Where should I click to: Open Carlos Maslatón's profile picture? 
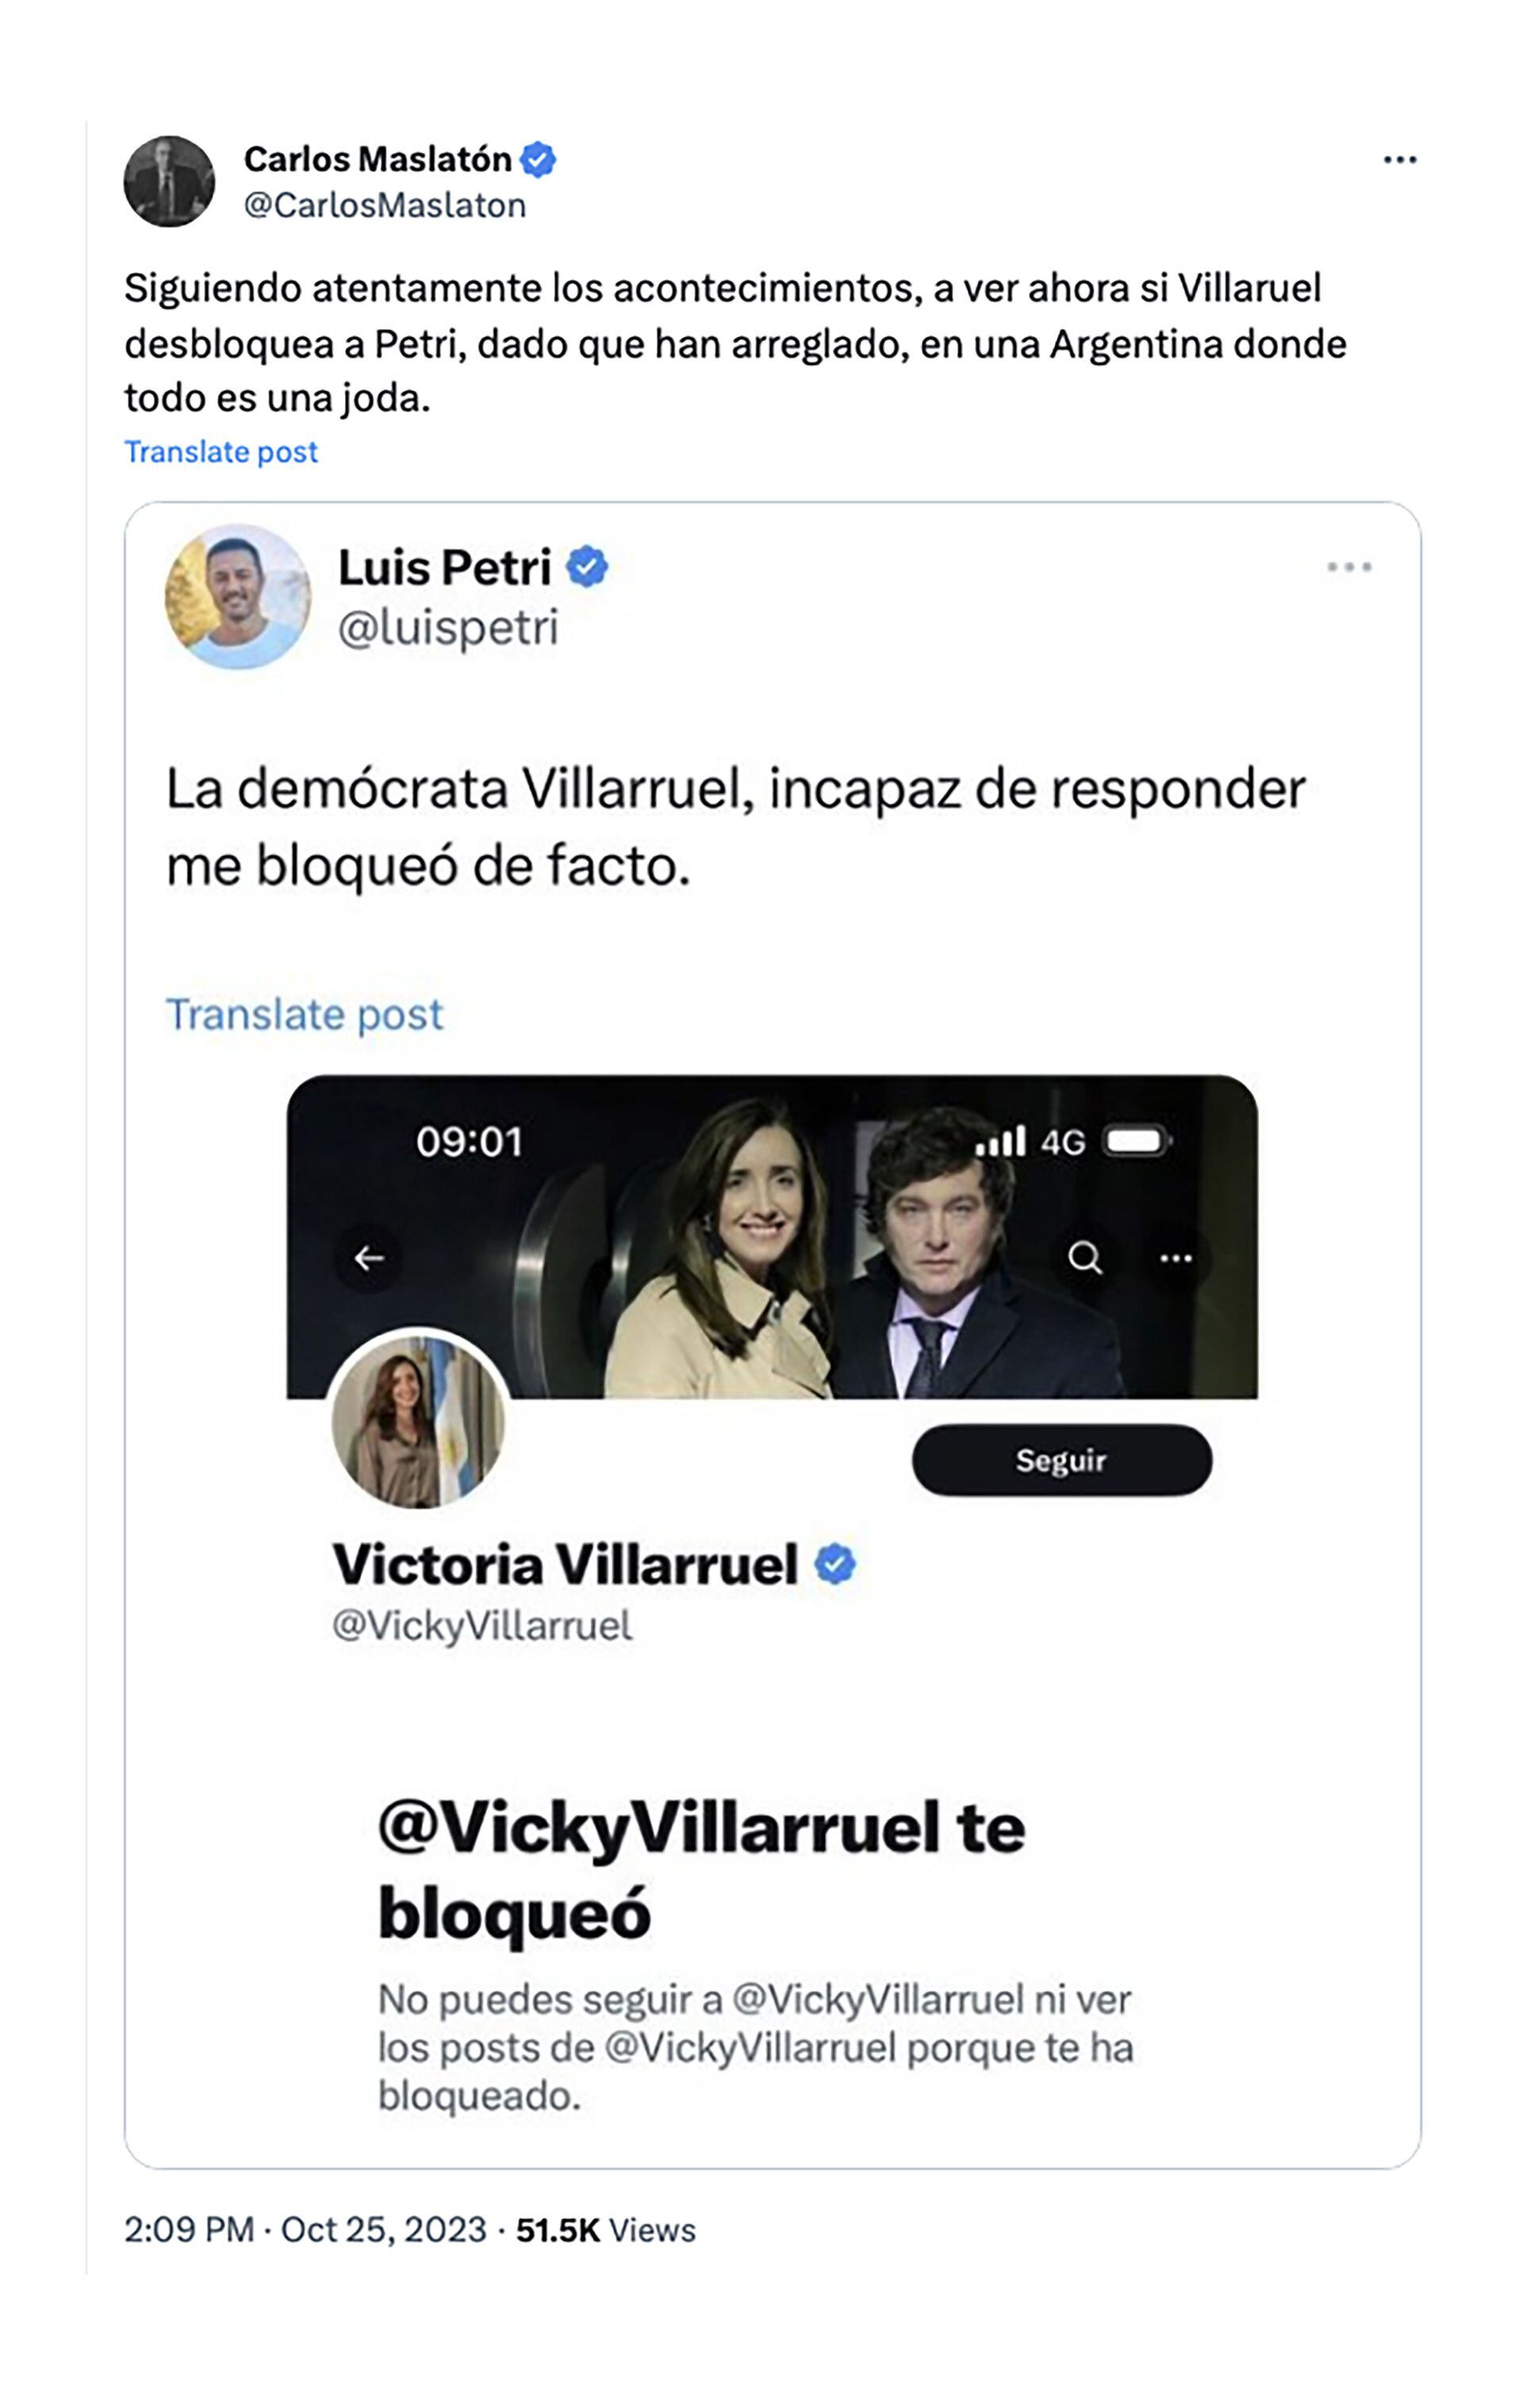169,181
